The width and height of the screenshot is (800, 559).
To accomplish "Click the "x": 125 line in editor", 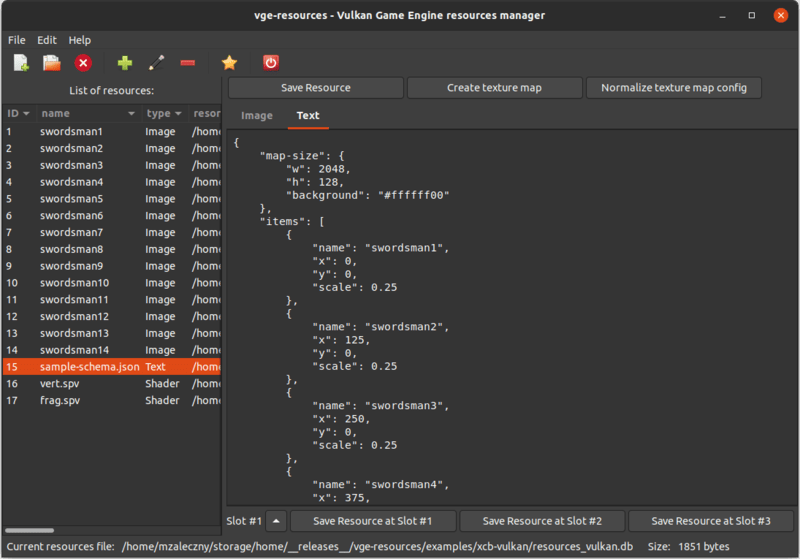I will tap(341, 340).
